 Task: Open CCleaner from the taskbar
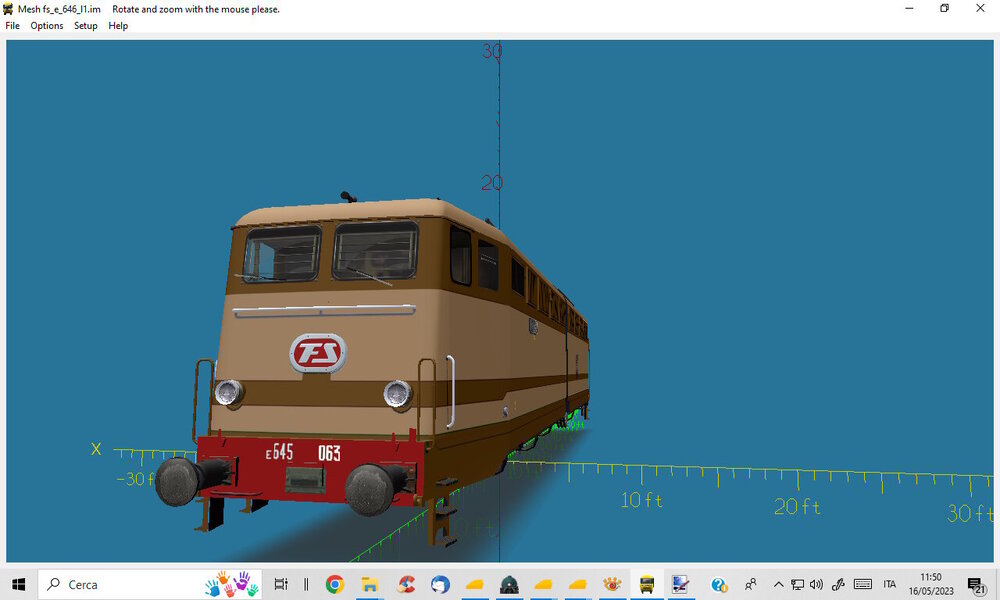click(406, 584)
